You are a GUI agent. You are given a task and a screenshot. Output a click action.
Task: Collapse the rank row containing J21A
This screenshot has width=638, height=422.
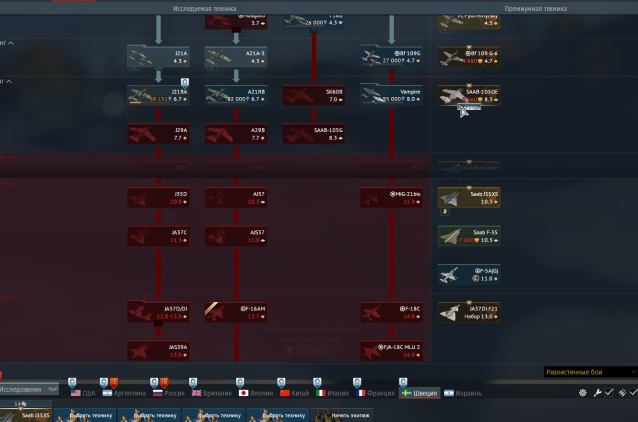click(x=10, y=44)
